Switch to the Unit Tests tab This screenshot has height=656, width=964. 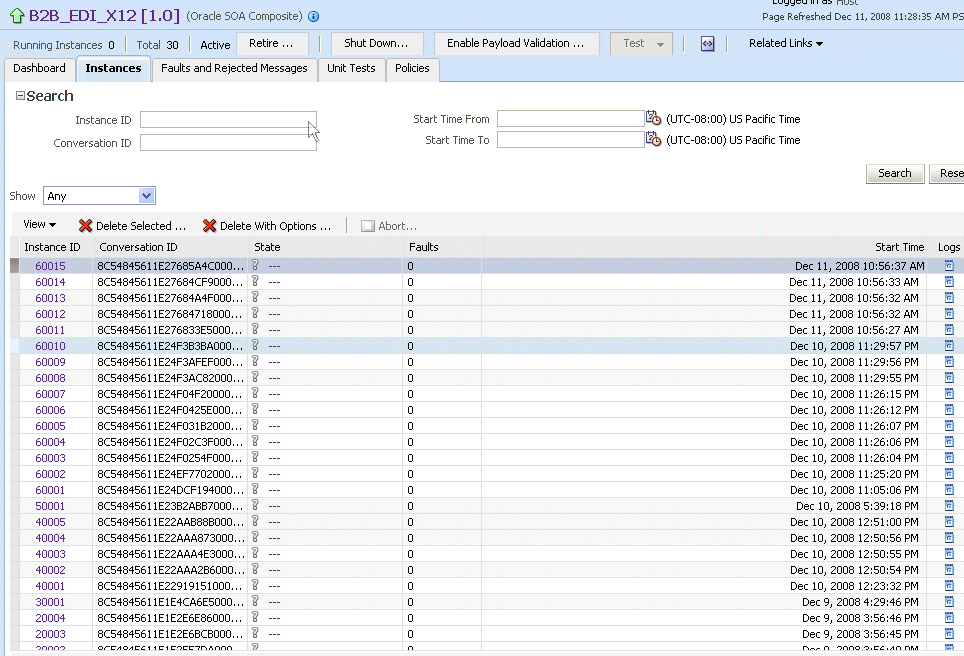pyautogui.click(x=351, y=68)
